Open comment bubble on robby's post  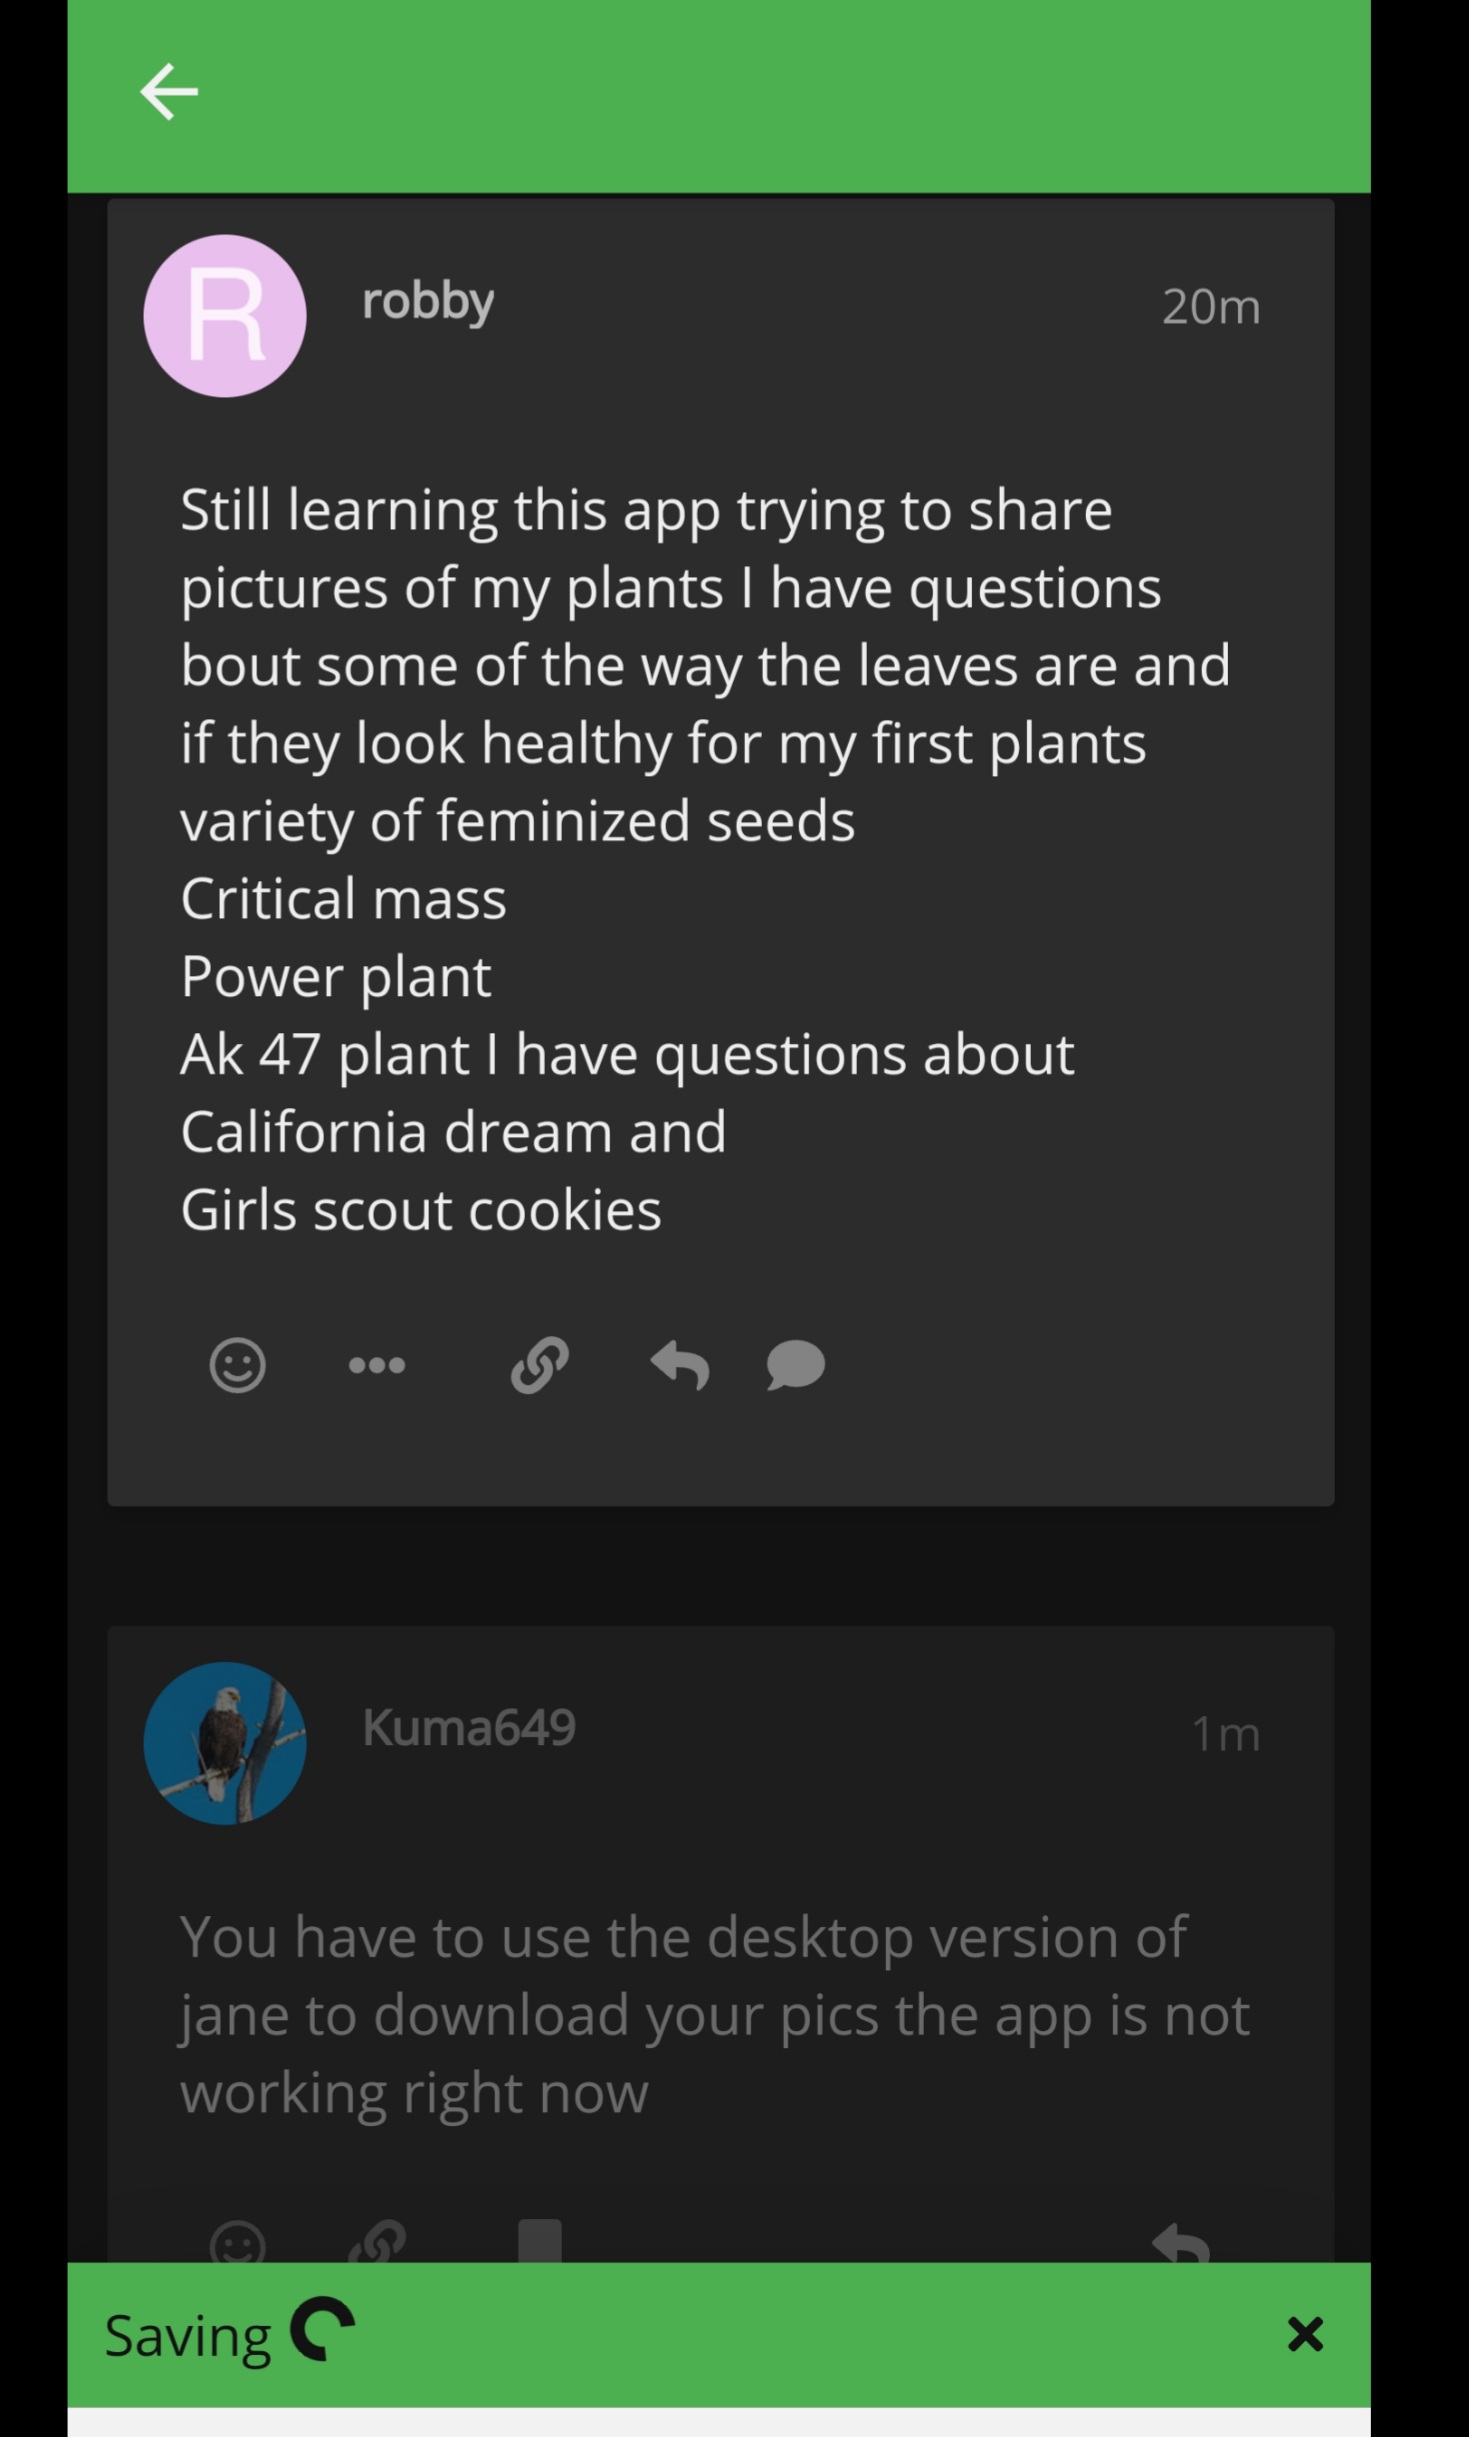click(x=796, y=1365)
